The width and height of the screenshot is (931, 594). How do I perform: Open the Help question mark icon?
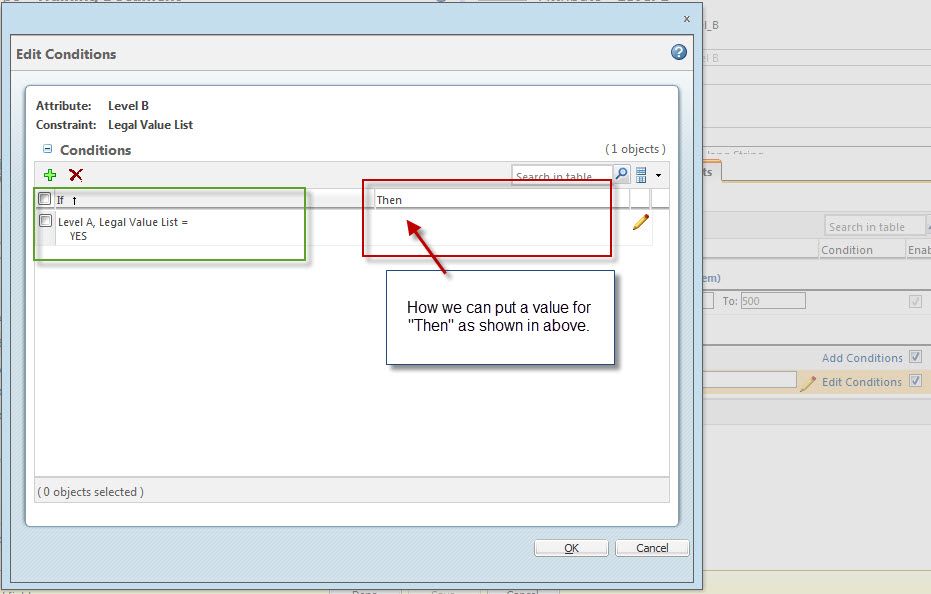[x=679, y=51]
